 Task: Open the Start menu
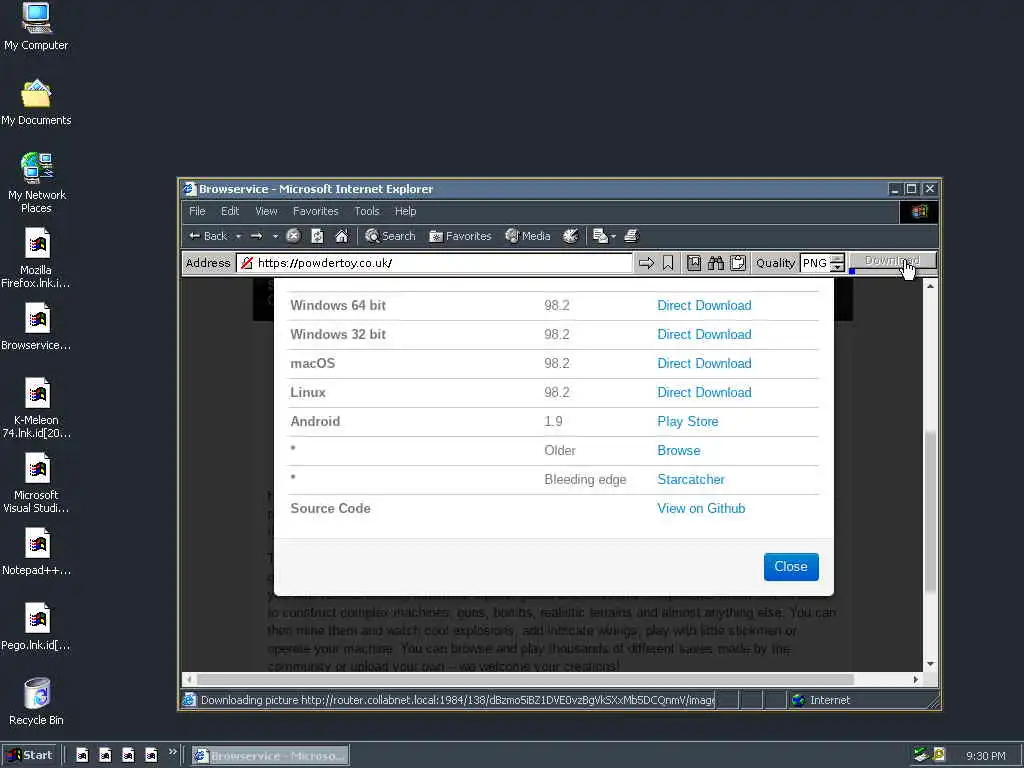pyautogui.click(x=29, y=755)
